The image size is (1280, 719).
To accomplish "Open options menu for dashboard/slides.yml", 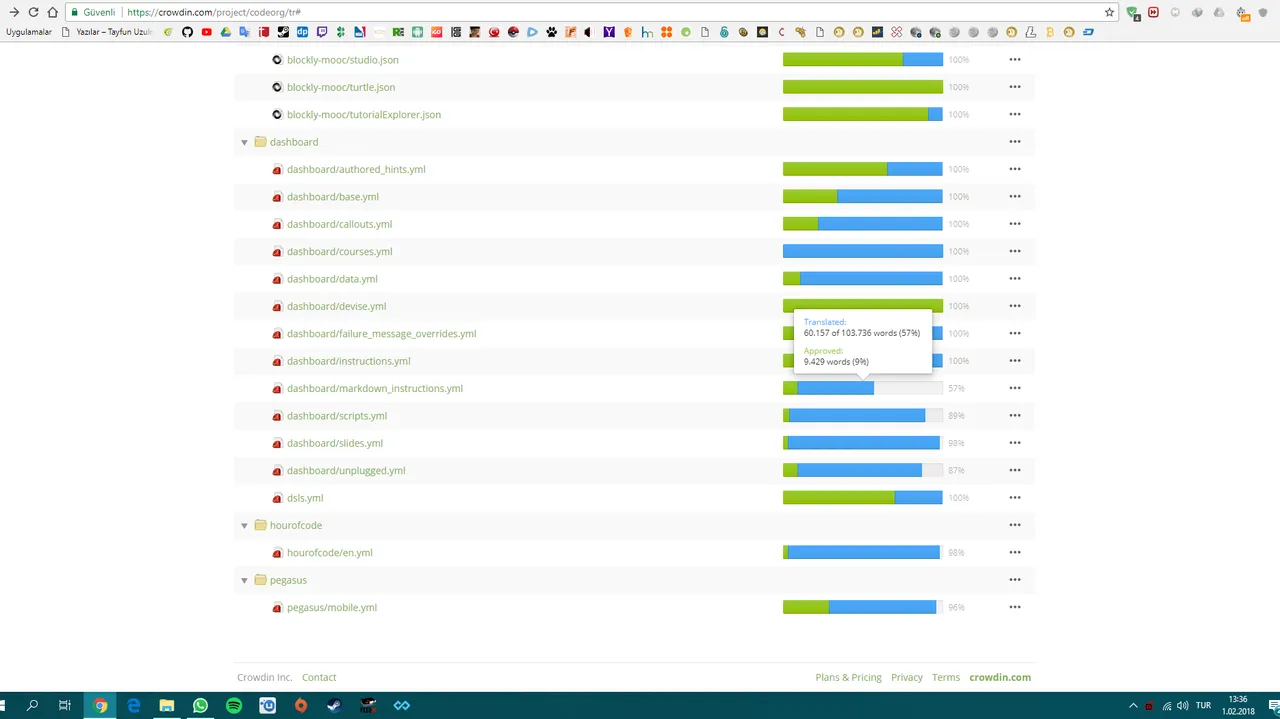I will [x=1015, y=443].
